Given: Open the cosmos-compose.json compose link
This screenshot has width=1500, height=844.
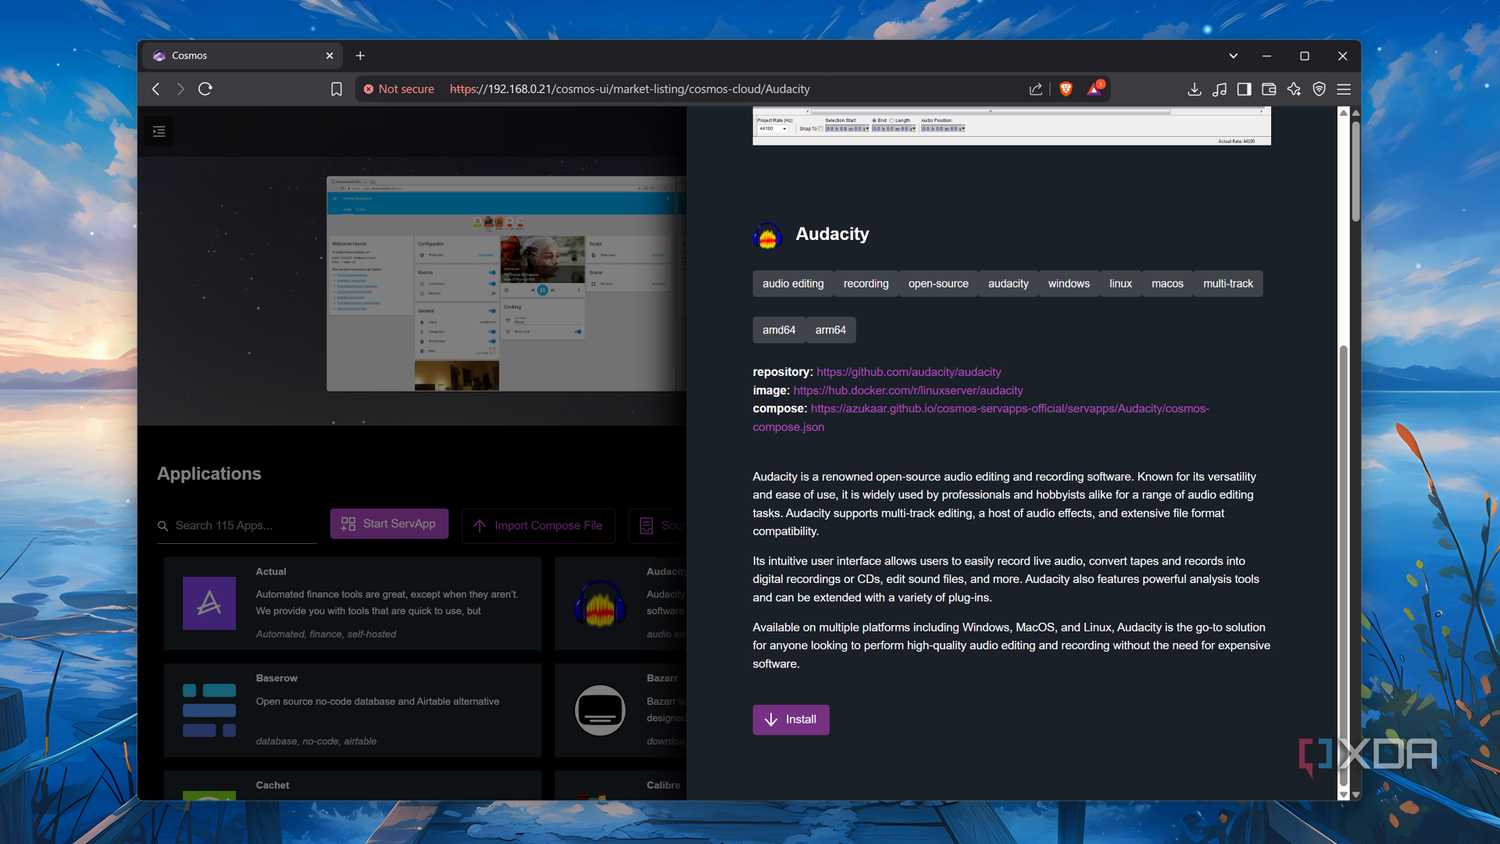Looking at the screenshot, I should (981, 418).
